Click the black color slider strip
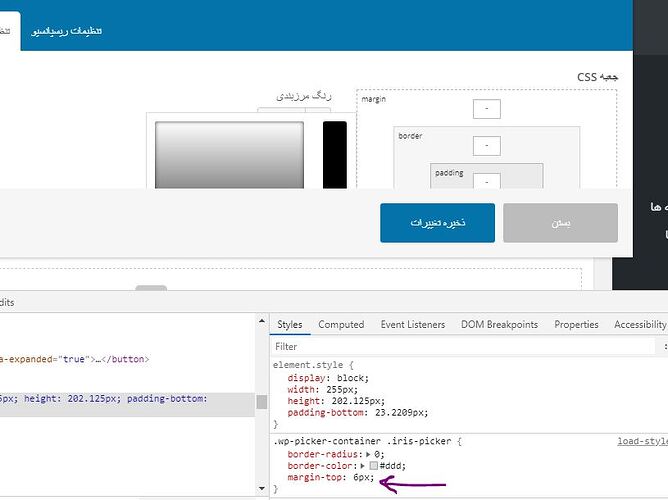 (334, 155)
